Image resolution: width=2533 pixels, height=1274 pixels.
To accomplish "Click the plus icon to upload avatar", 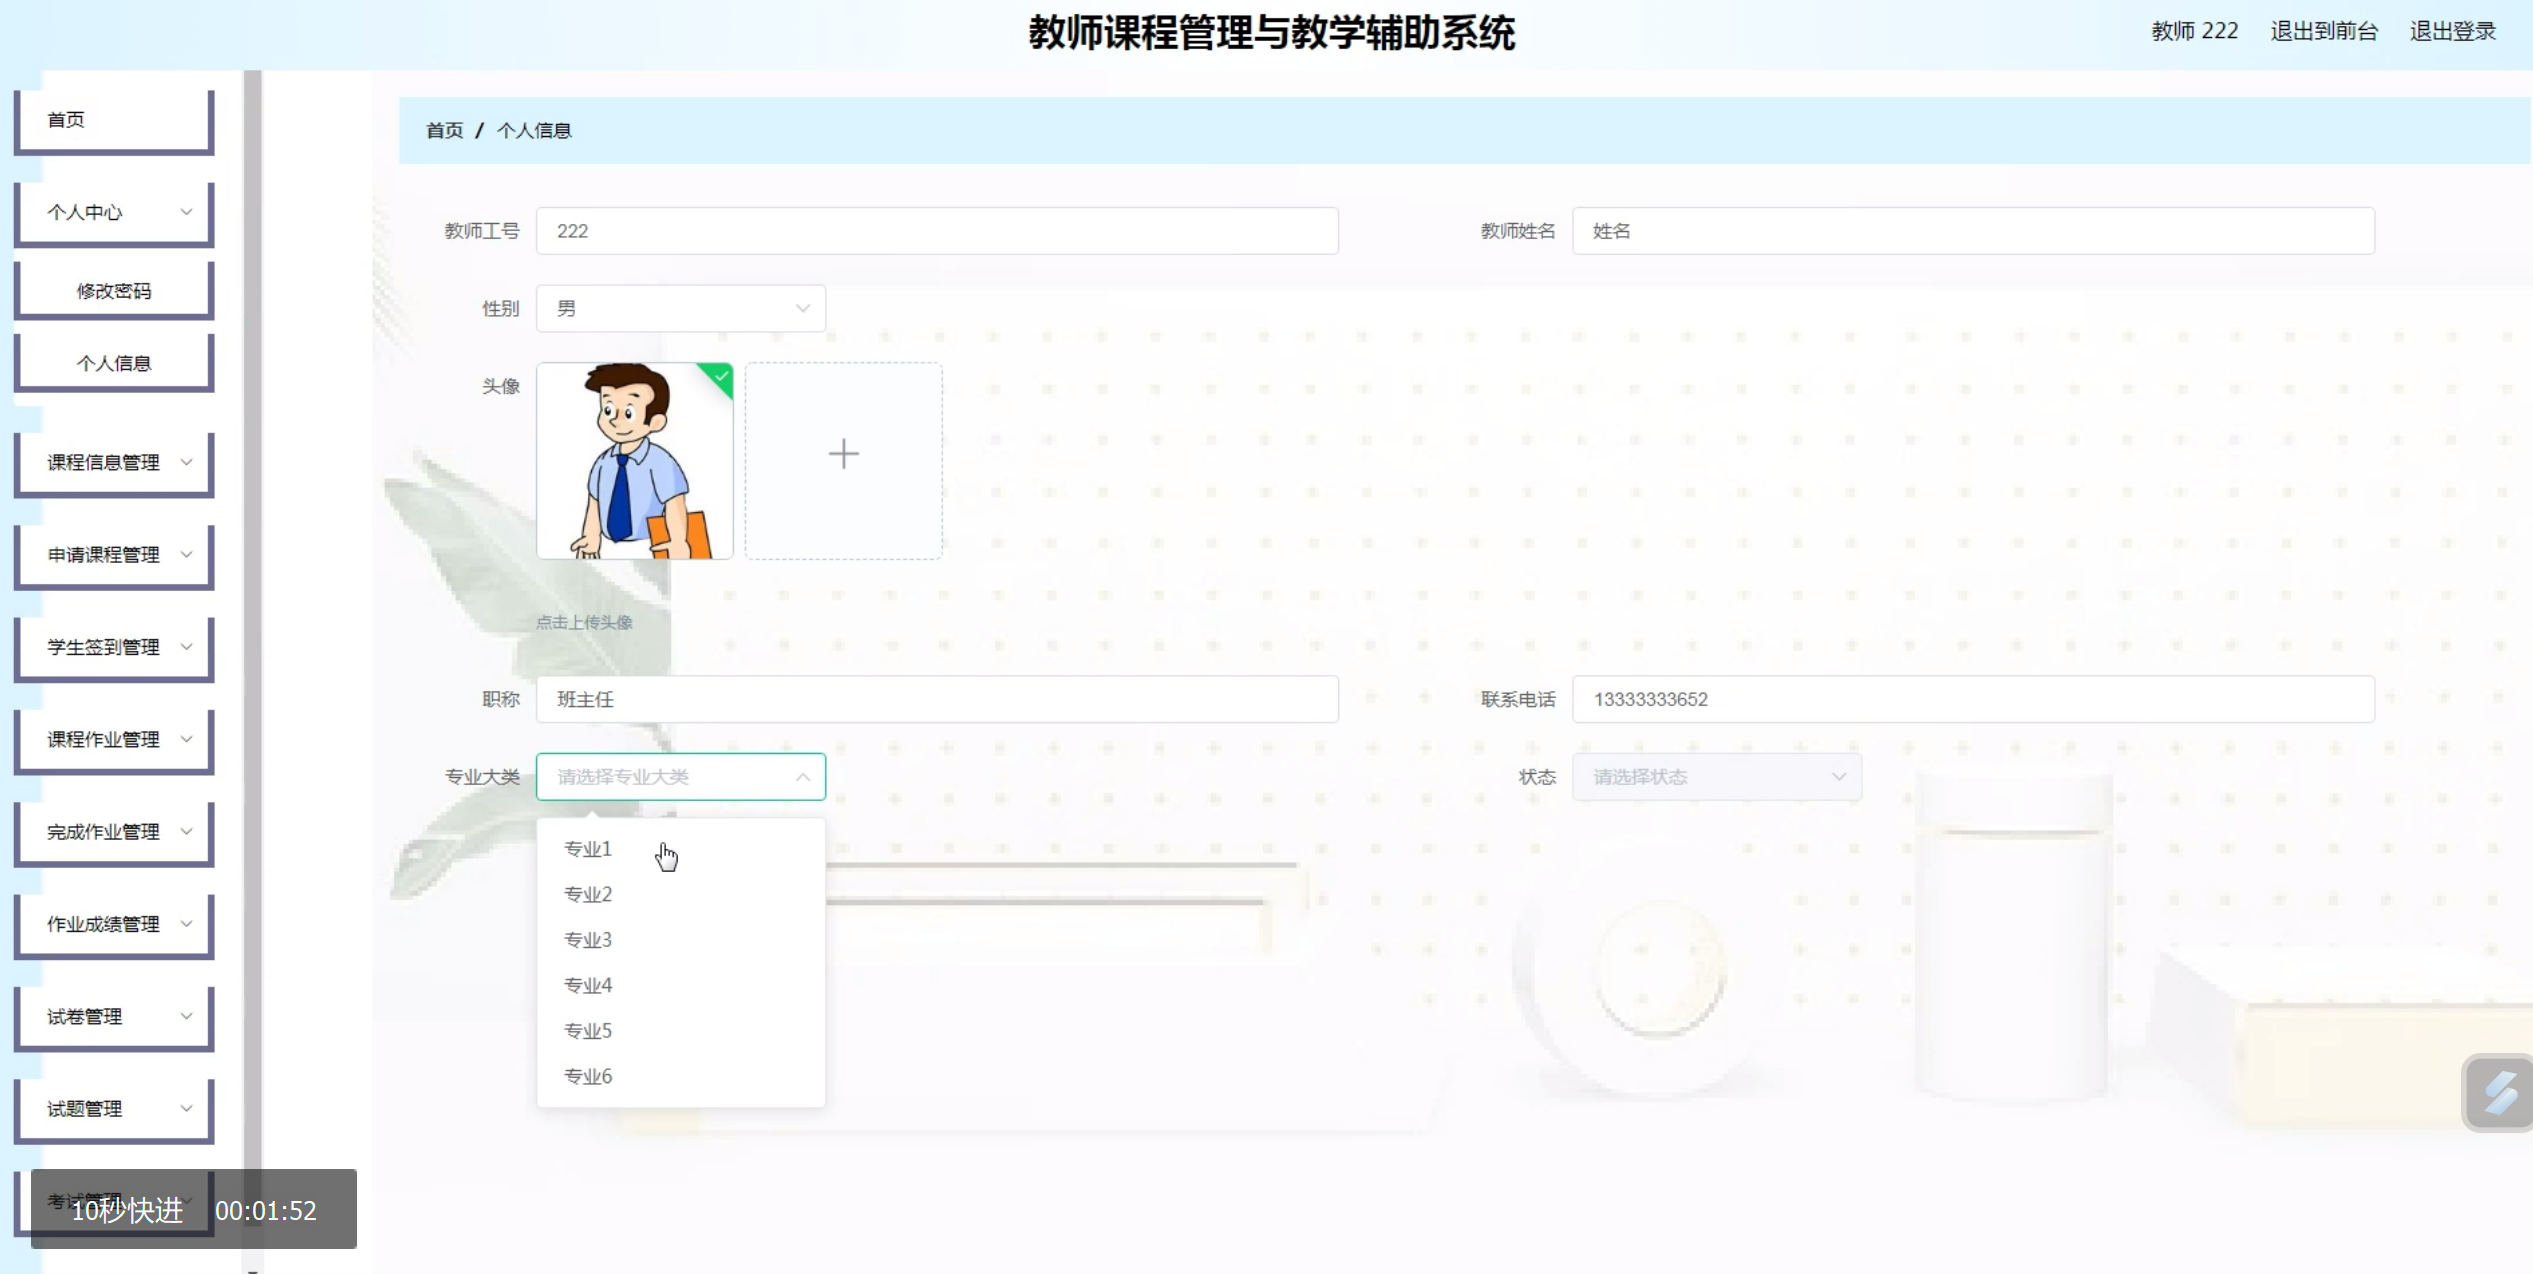I will point(843,455).
